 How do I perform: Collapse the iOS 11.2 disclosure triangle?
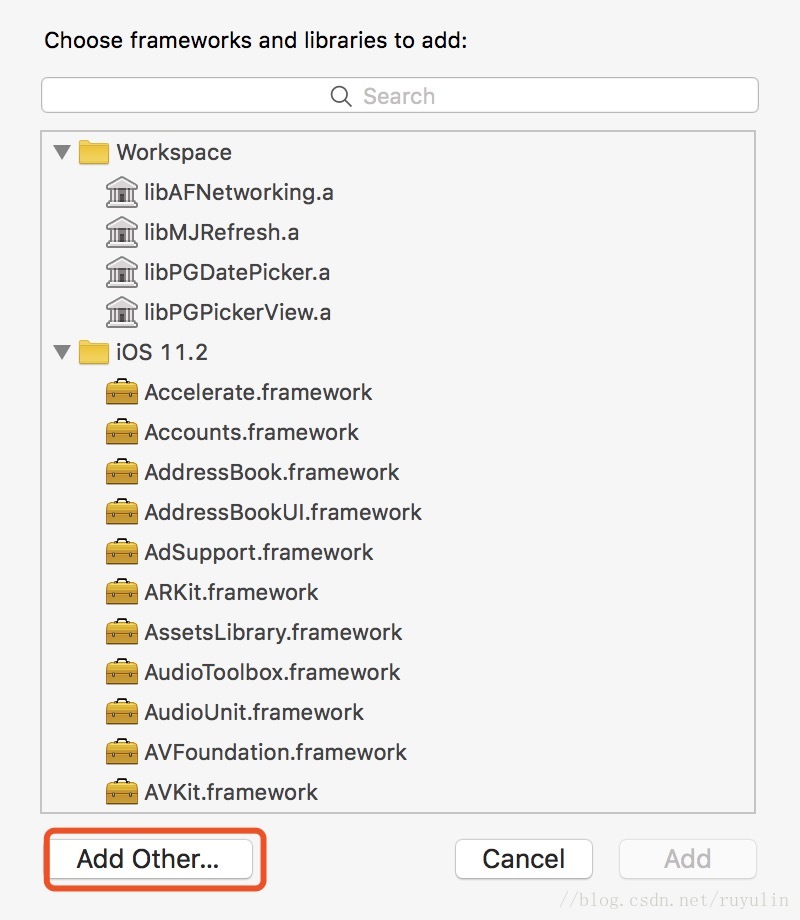[62, 352]
